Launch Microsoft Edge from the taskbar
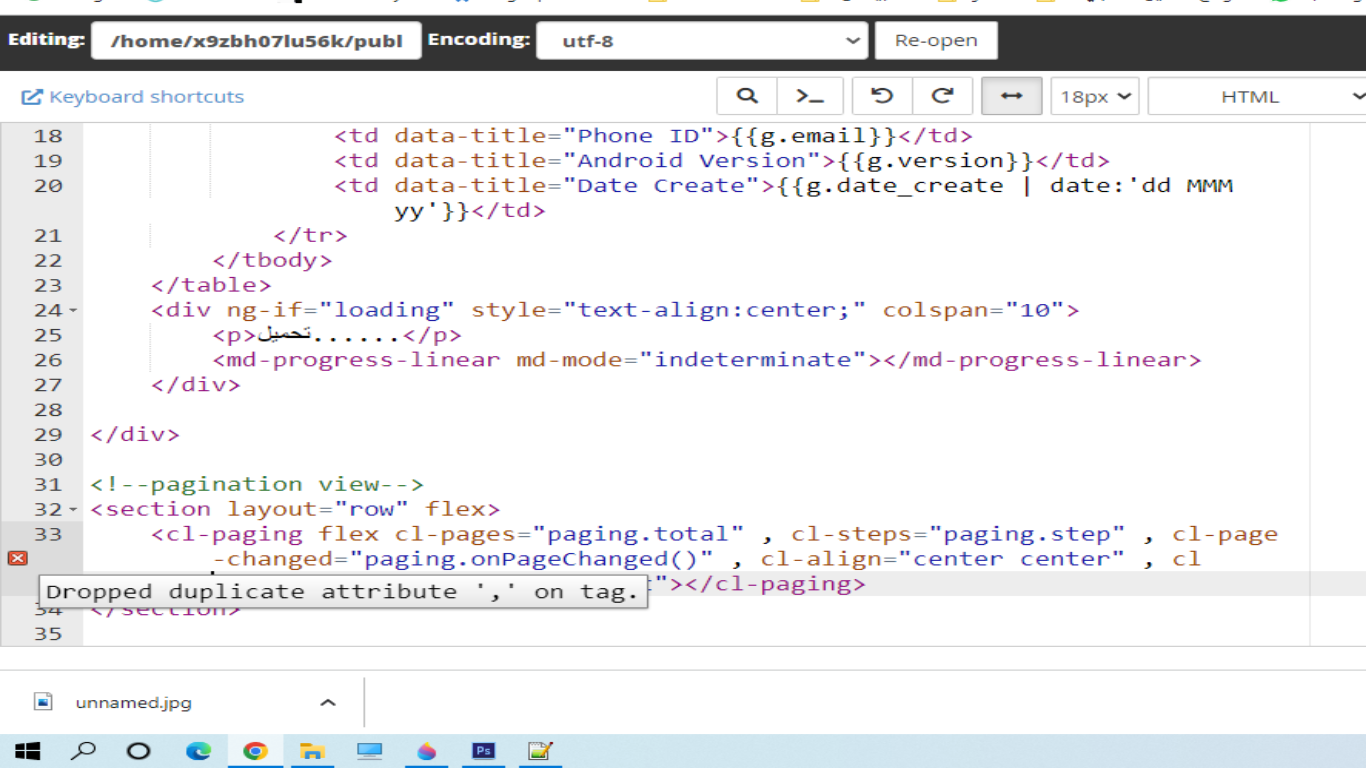1366x768 pixels. click(x=198, y=751)
